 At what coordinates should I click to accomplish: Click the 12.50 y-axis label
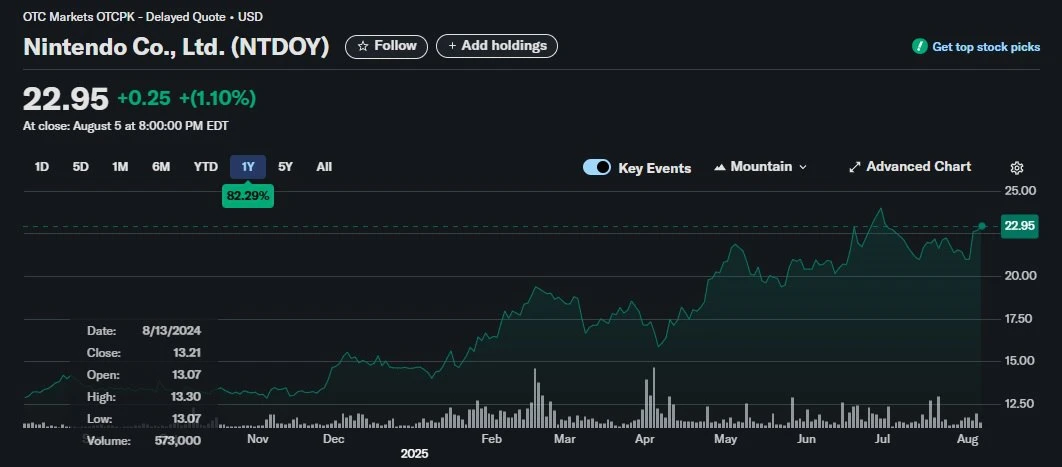click(1019, 404)
